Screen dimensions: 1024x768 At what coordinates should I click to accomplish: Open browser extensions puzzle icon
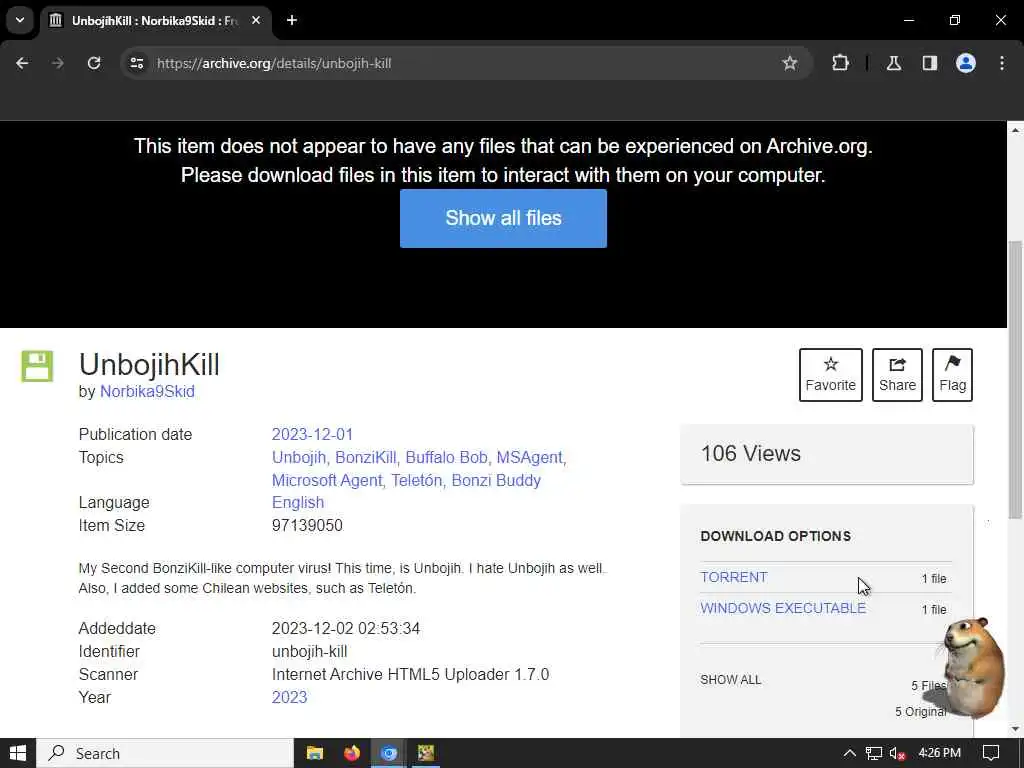[840, 63]
